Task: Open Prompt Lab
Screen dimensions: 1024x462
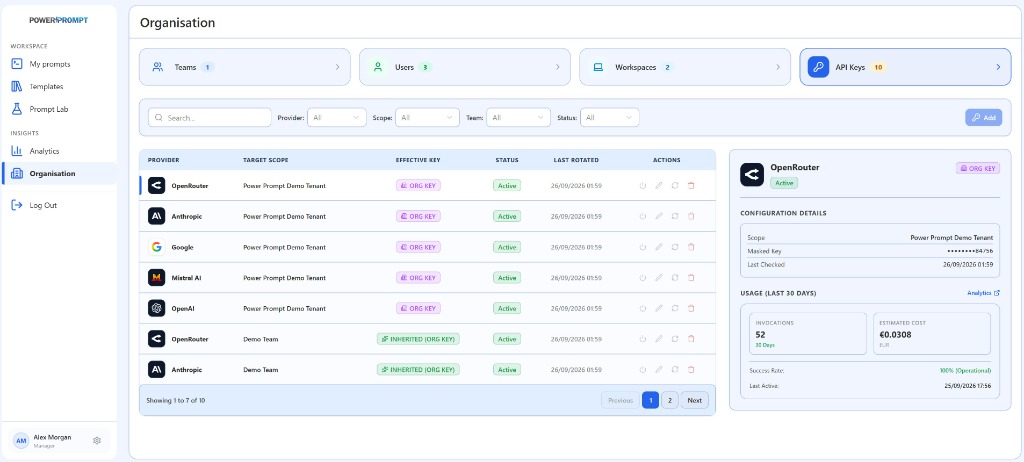Action: [x=59, y=109]
